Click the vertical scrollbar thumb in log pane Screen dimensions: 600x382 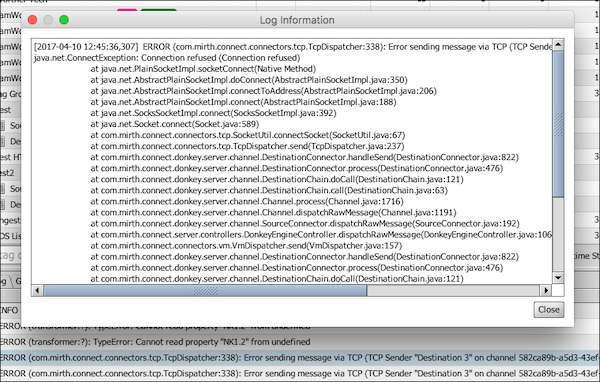coord(558,124)
